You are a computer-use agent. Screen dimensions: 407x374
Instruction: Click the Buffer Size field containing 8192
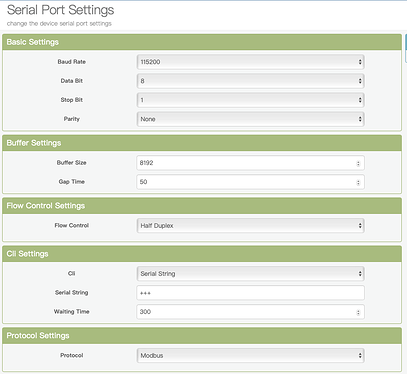click(250, 163)
